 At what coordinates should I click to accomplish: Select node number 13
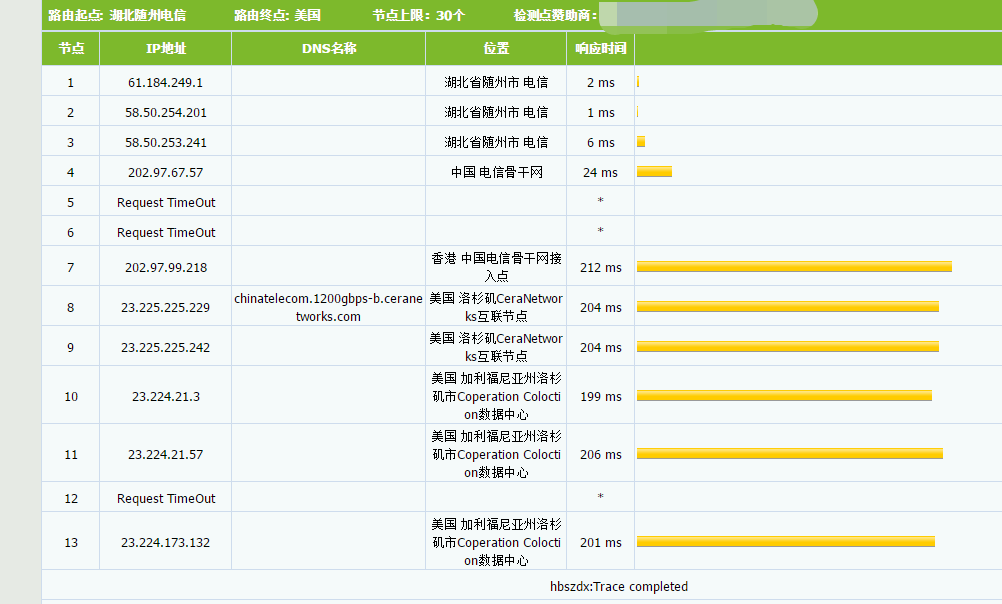71,543
